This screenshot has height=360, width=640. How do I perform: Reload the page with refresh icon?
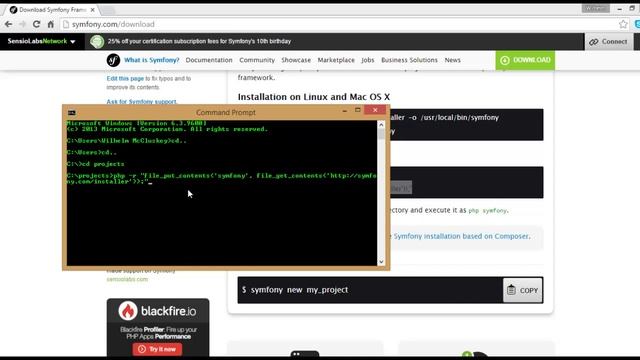[36, 24]
